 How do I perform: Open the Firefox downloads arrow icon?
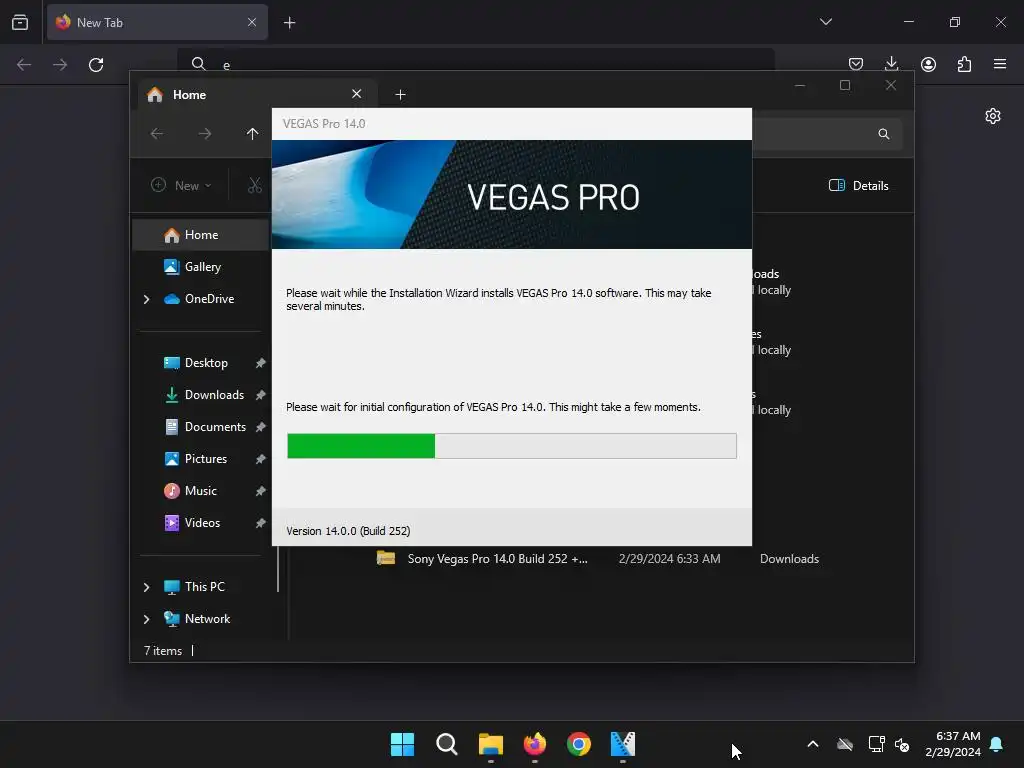tap(891, 64)
